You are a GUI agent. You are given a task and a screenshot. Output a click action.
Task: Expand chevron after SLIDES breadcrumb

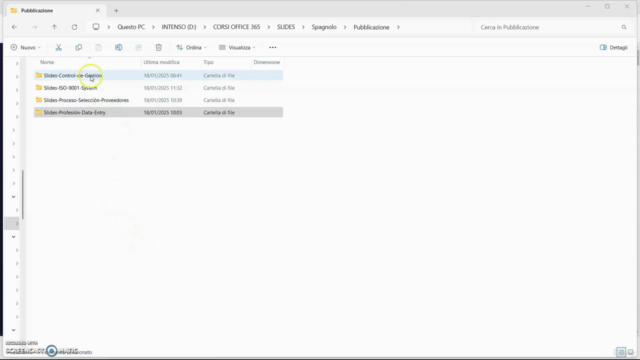[303, 27]
